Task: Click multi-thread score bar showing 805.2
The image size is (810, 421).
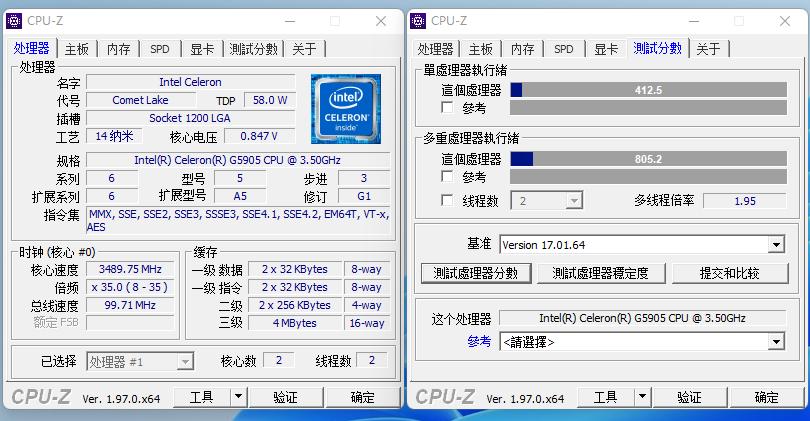Action: coord(648,159)
